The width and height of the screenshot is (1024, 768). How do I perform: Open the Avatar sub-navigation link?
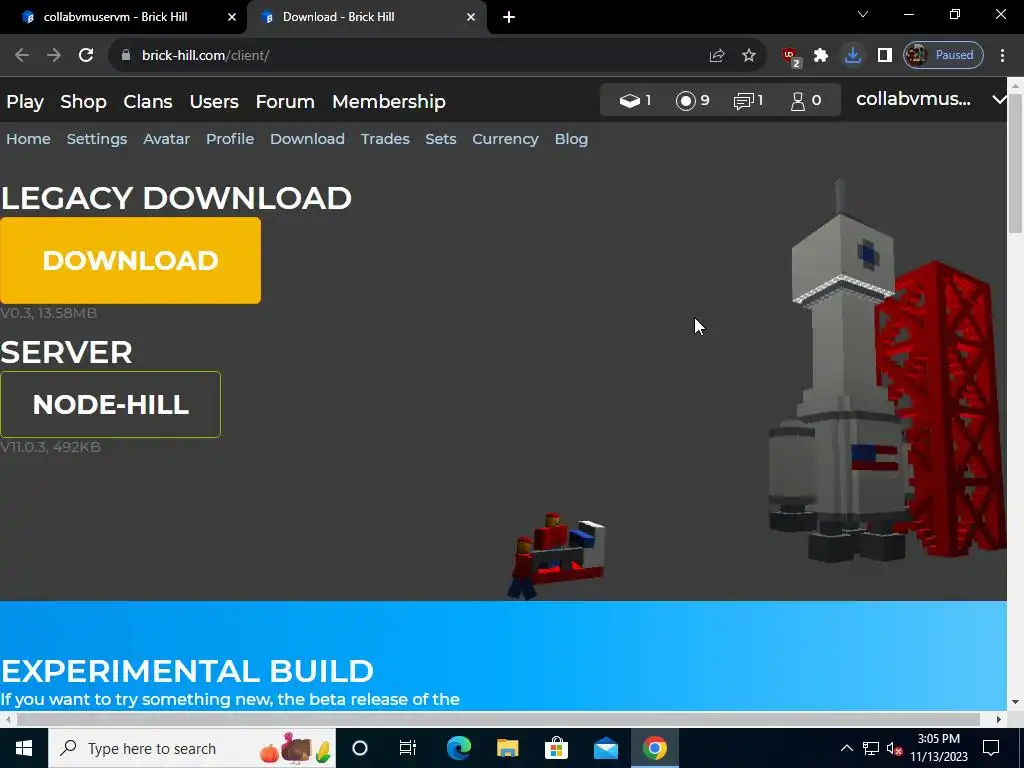click(167, 139)
